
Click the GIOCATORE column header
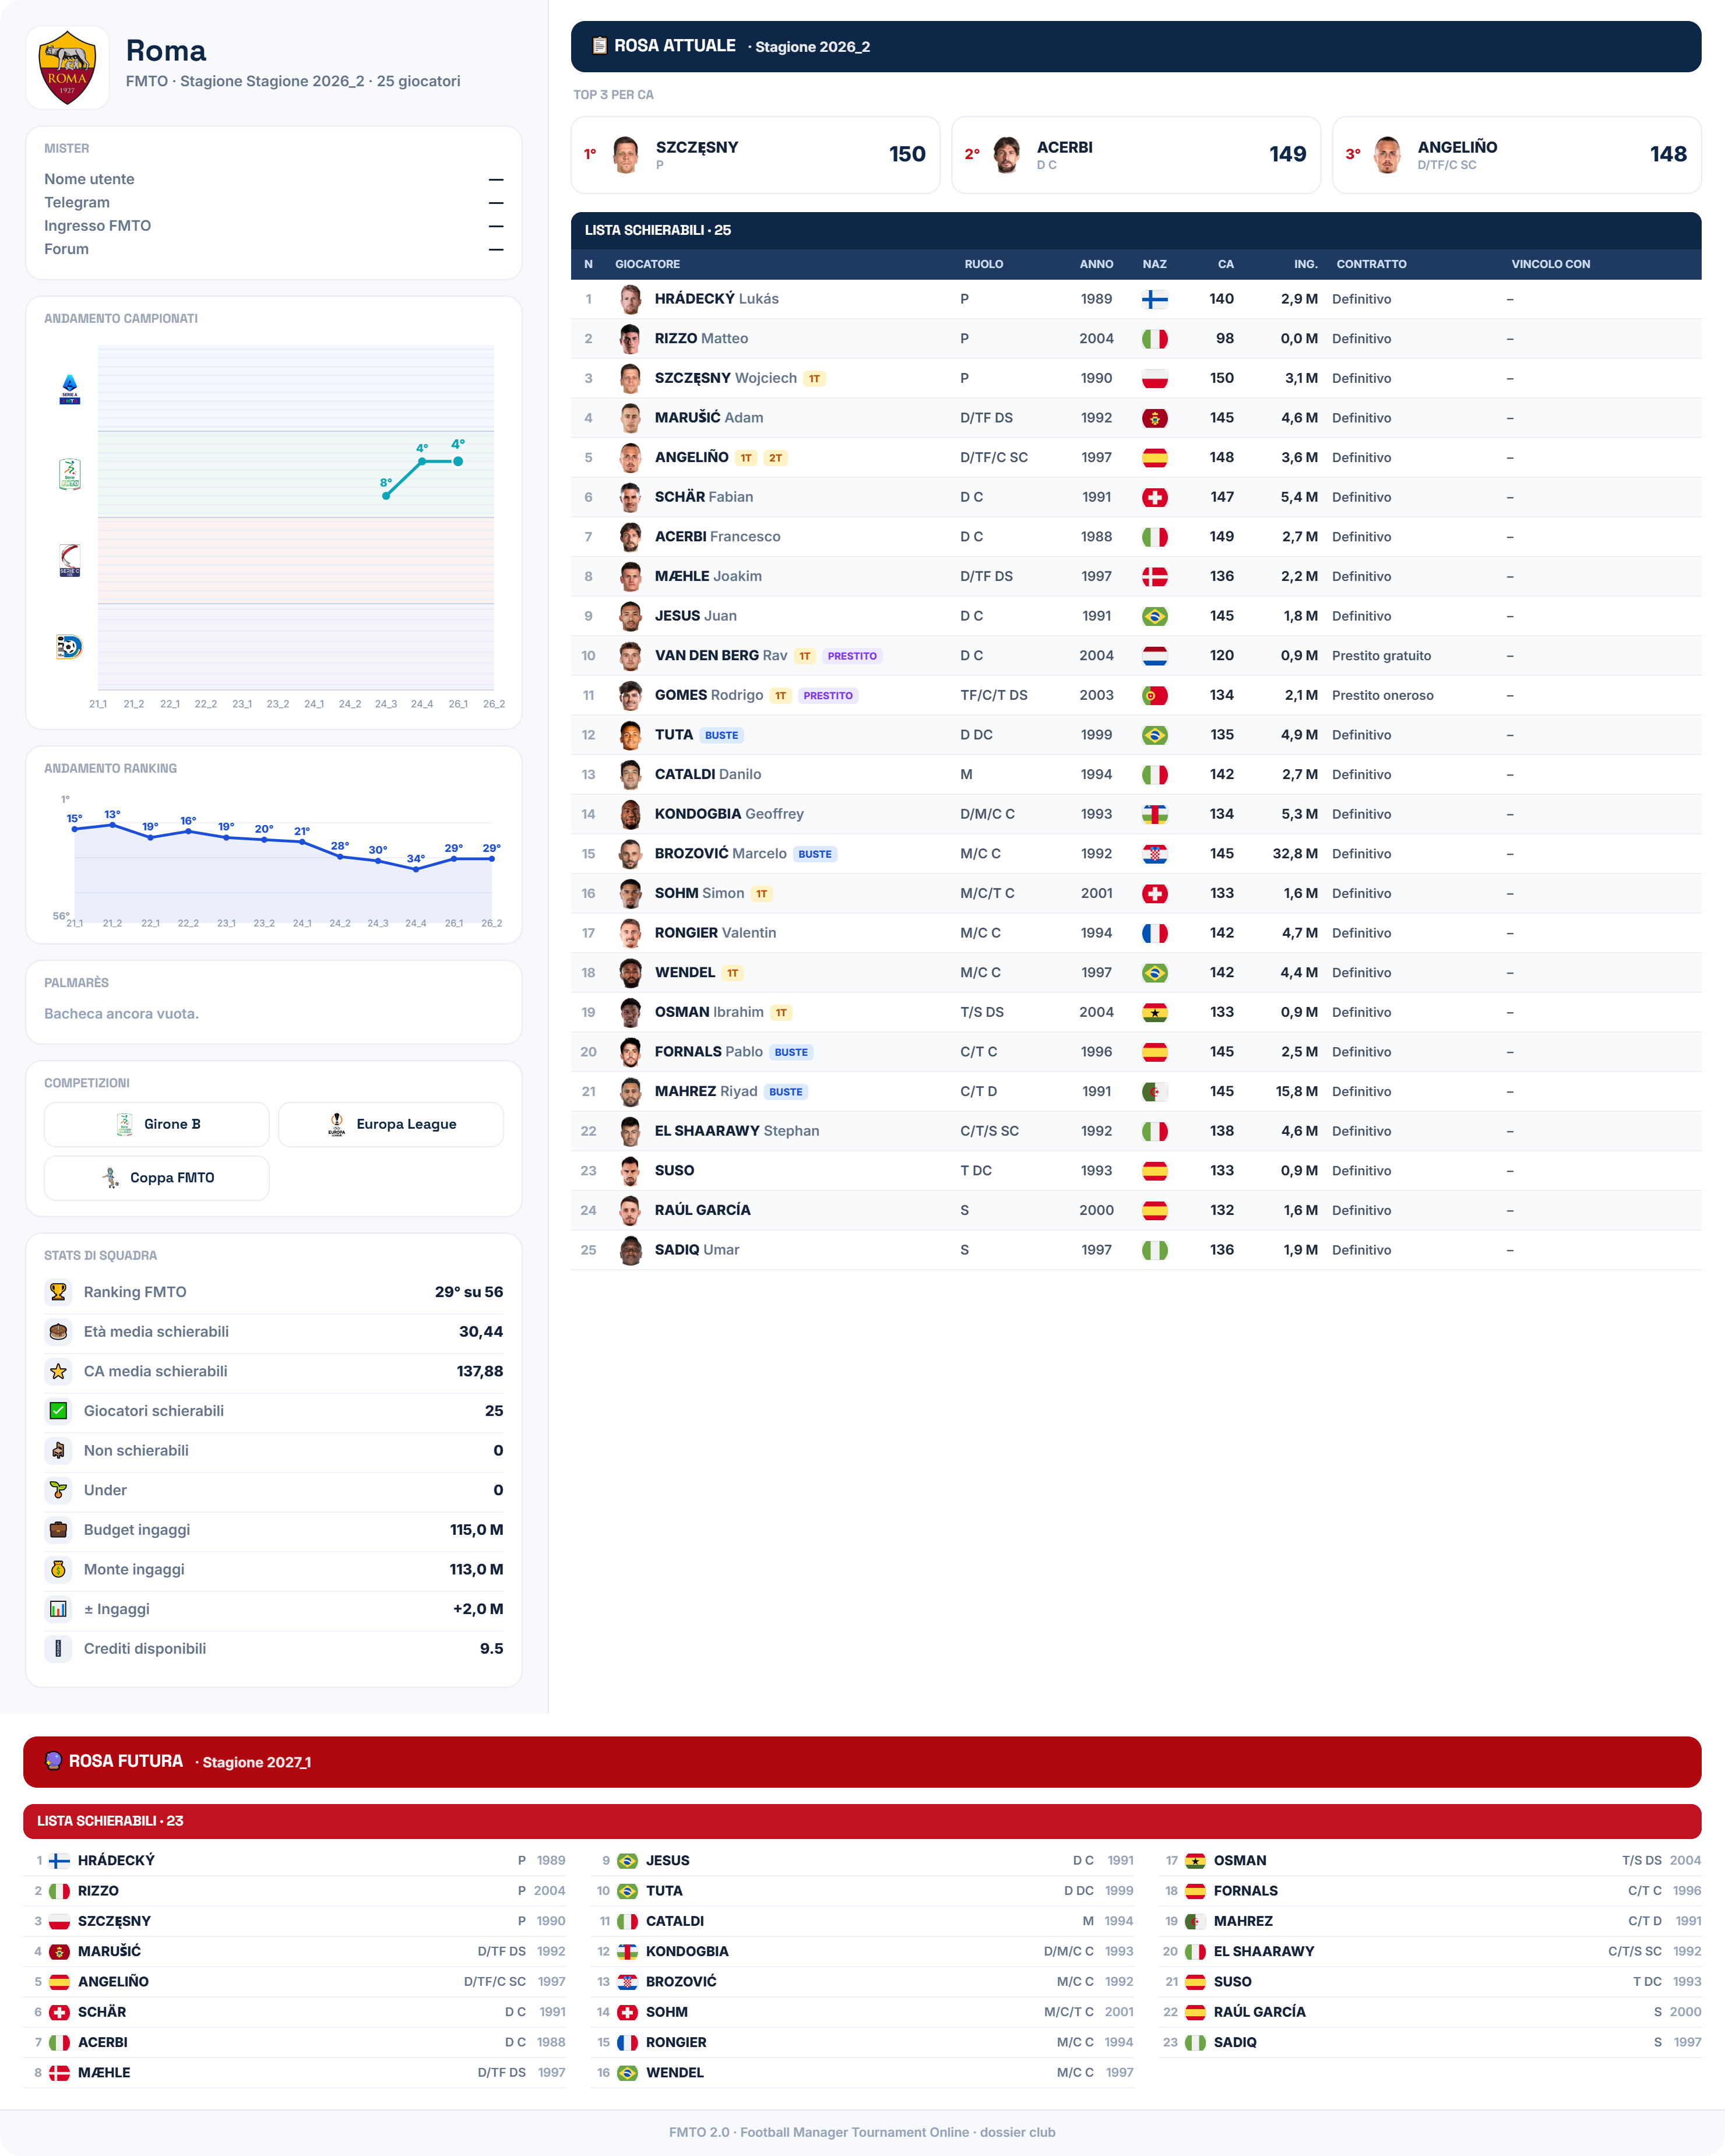[647, 264]
